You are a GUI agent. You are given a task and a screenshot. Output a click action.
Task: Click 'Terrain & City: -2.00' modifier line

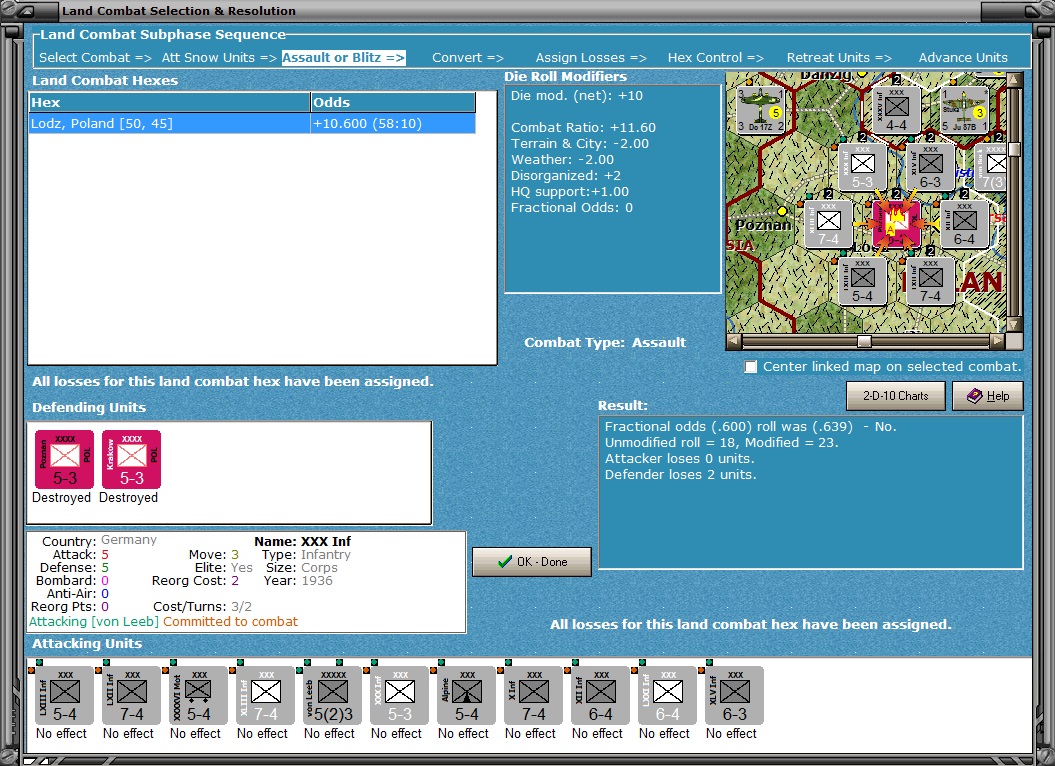tap(579, 143)
